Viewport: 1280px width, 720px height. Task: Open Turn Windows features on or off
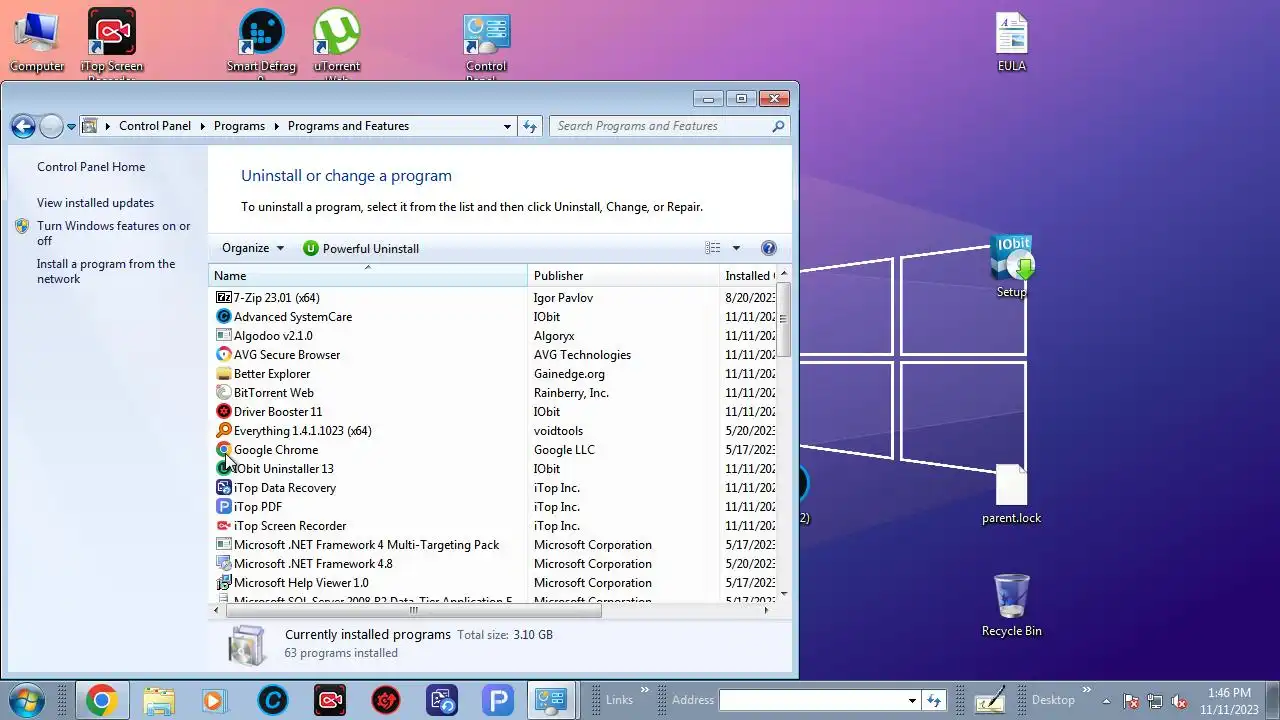[113, 233]
